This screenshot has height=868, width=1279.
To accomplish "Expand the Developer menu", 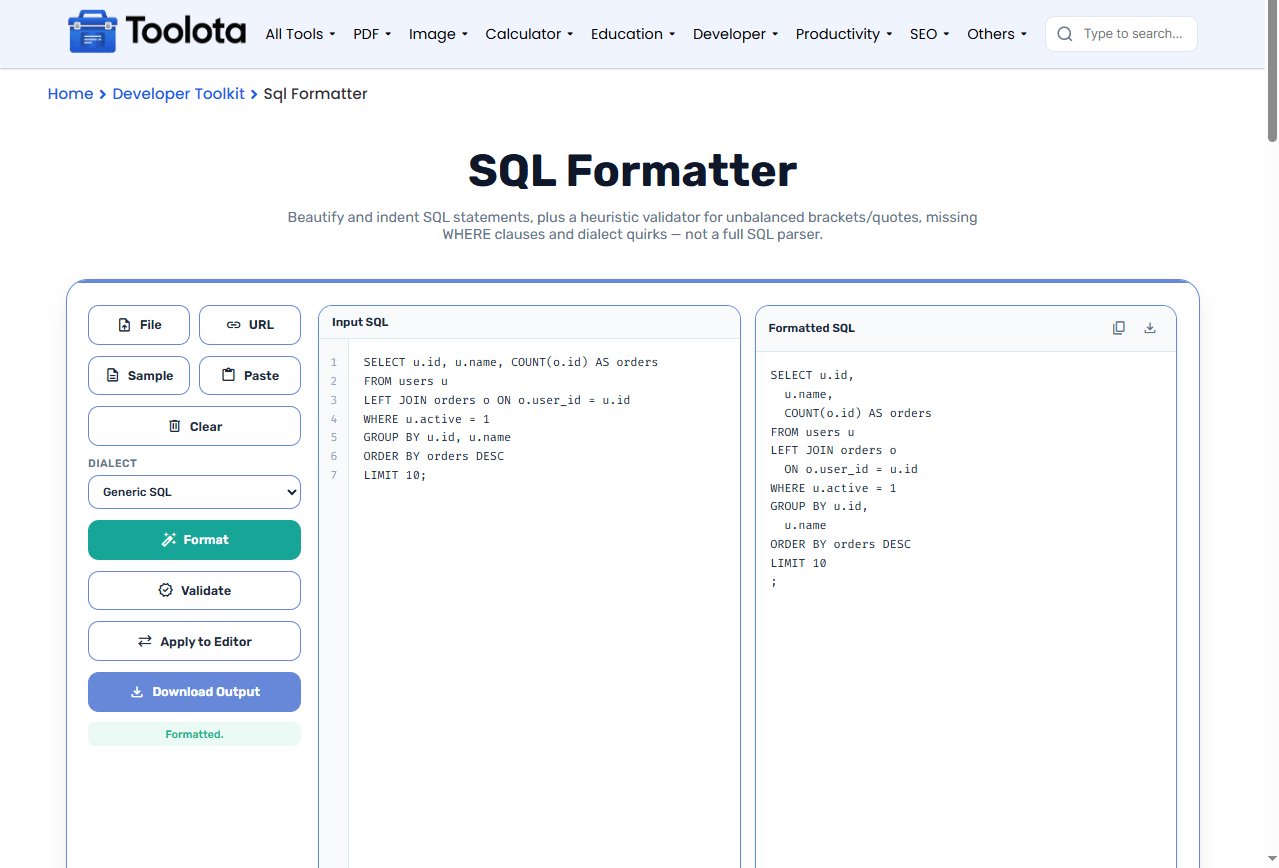I will (735, 34).
